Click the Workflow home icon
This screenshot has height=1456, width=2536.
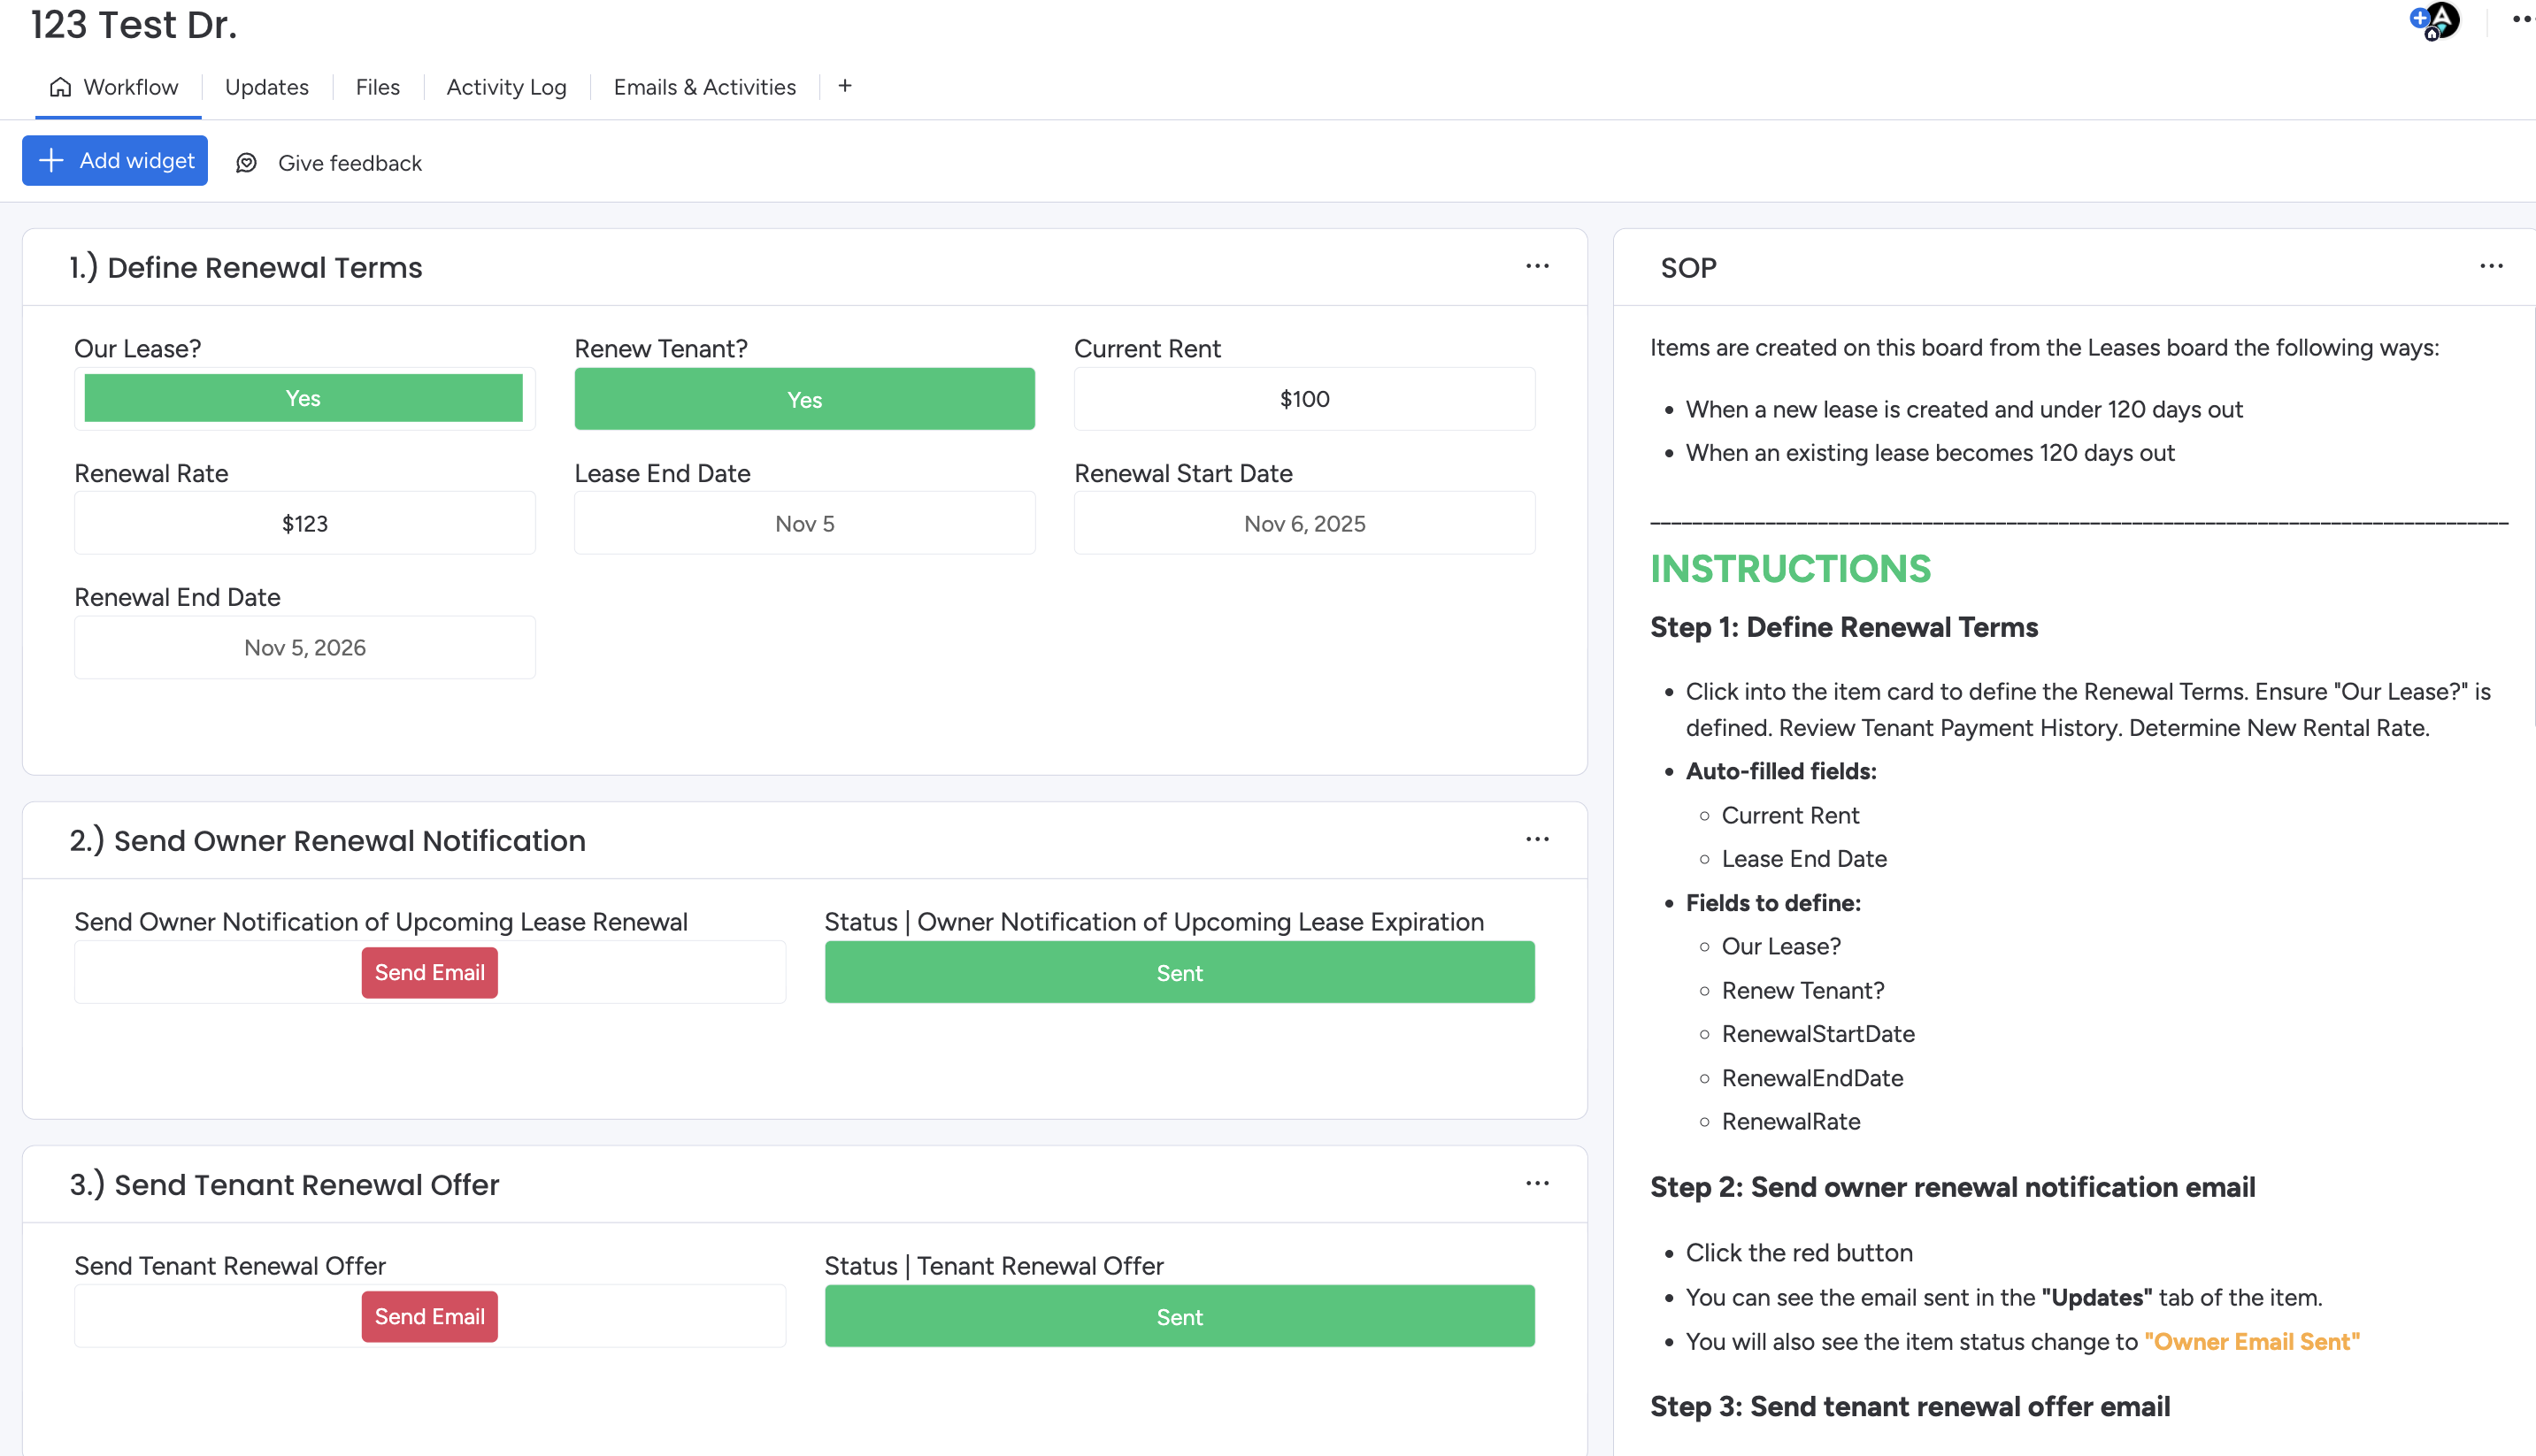click(61, 87)
